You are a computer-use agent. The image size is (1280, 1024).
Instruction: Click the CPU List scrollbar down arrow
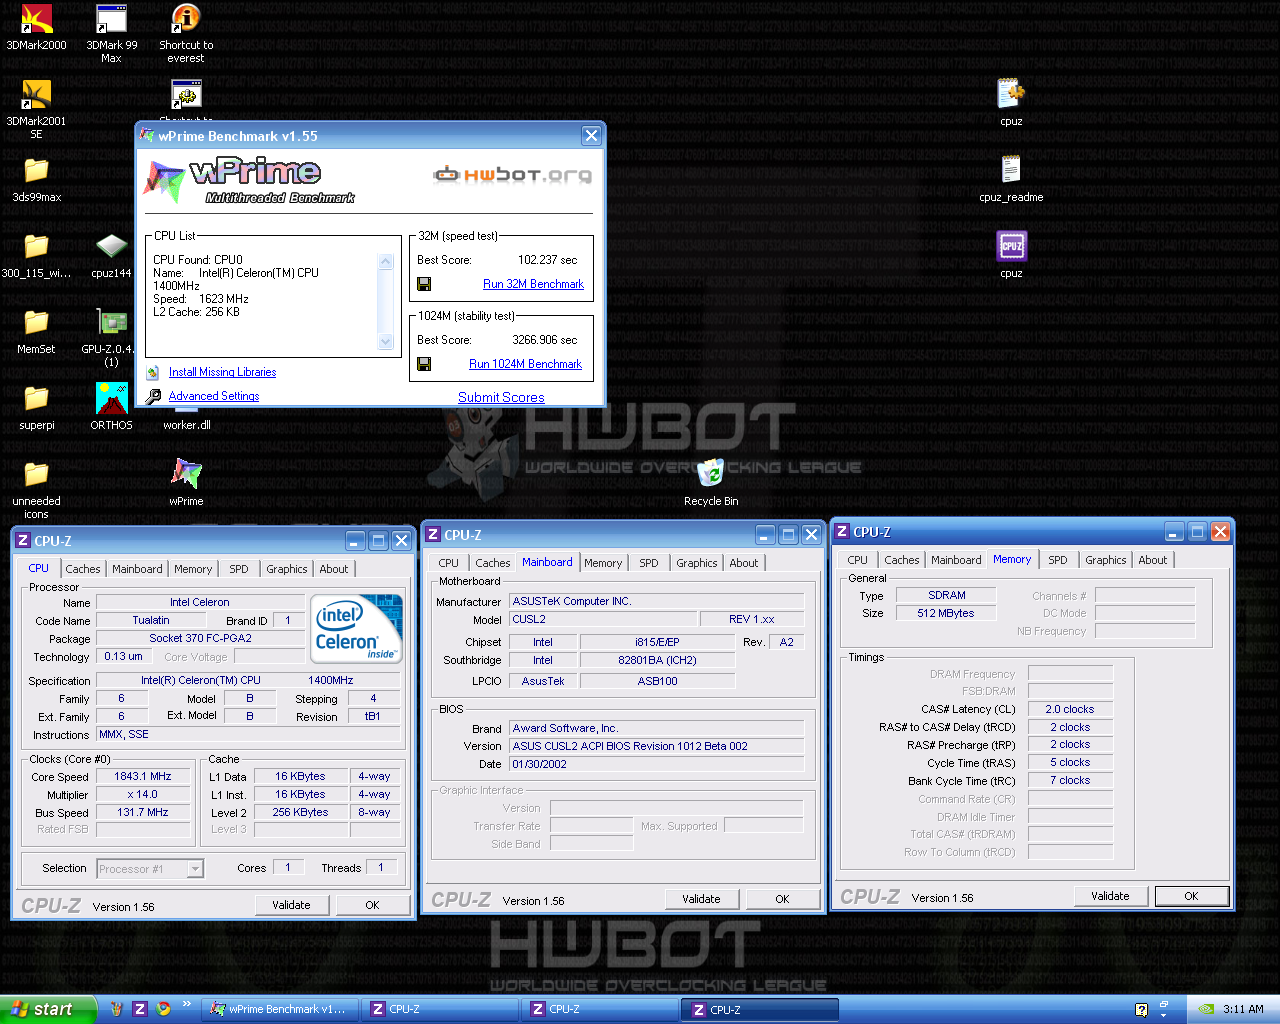[x=386, y=342]
